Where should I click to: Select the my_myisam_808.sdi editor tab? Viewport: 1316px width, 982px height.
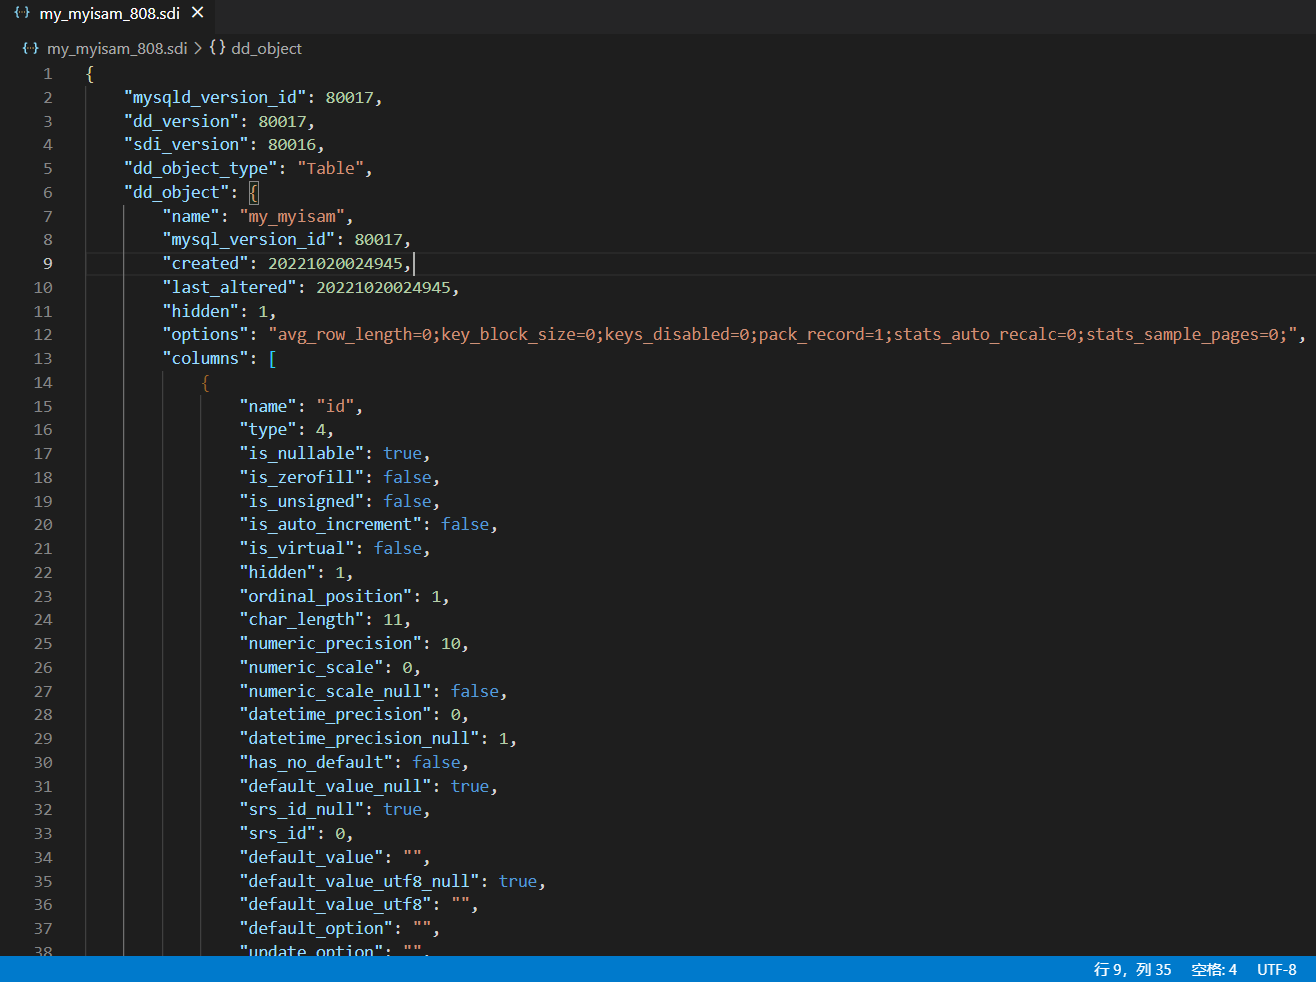107,14
